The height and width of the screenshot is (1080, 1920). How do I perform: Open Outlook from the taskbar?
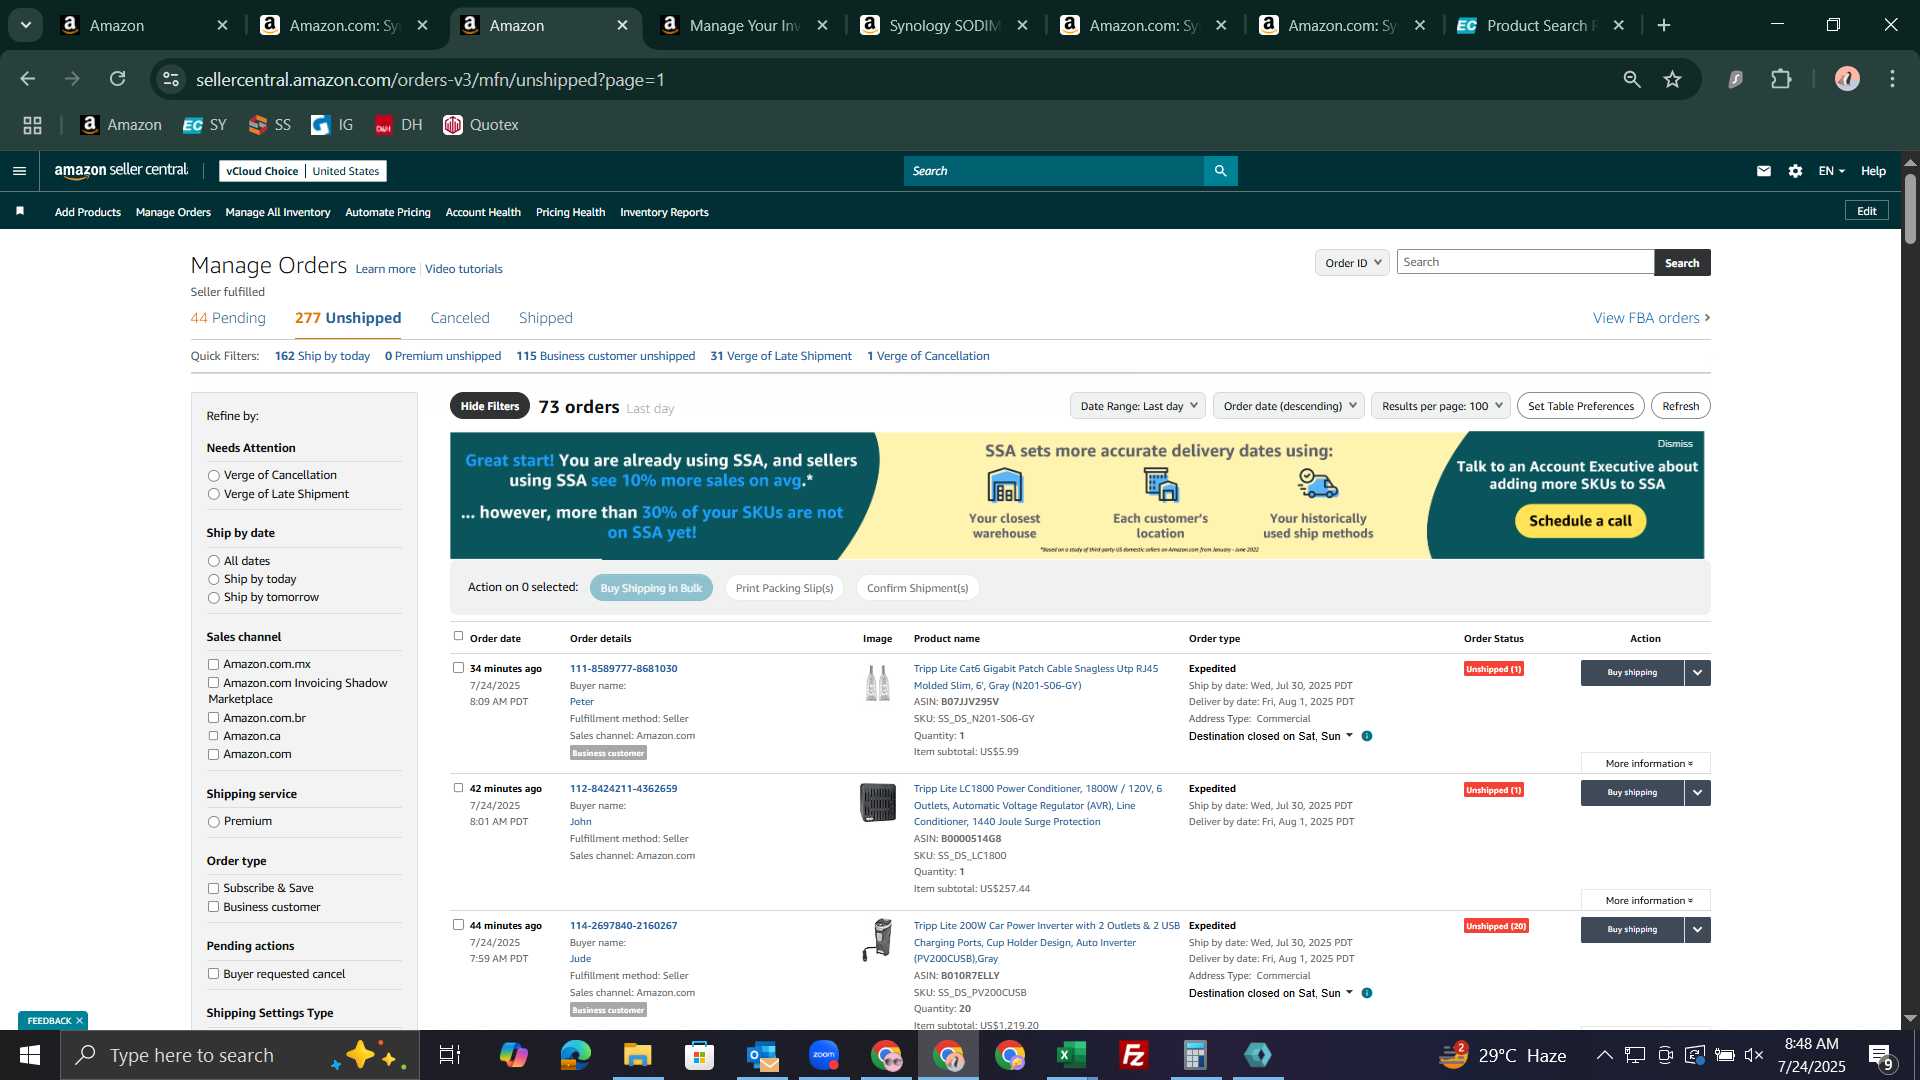(762, 1055)
